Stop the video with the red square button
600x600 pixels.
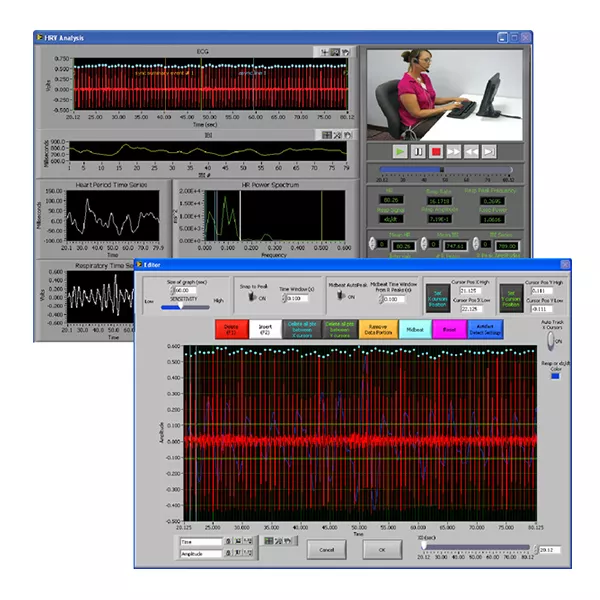coord(436,152)
